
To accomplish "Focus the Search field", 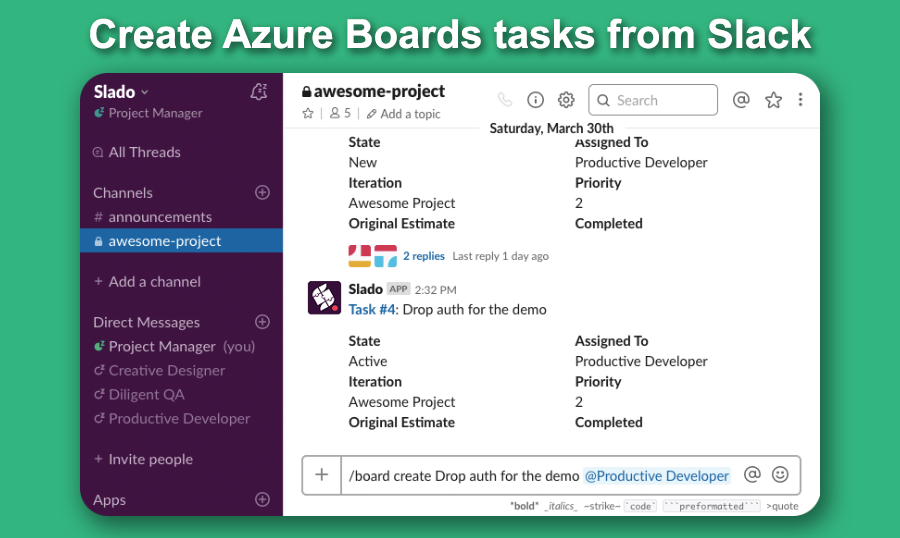I will (x=653, y=100).
